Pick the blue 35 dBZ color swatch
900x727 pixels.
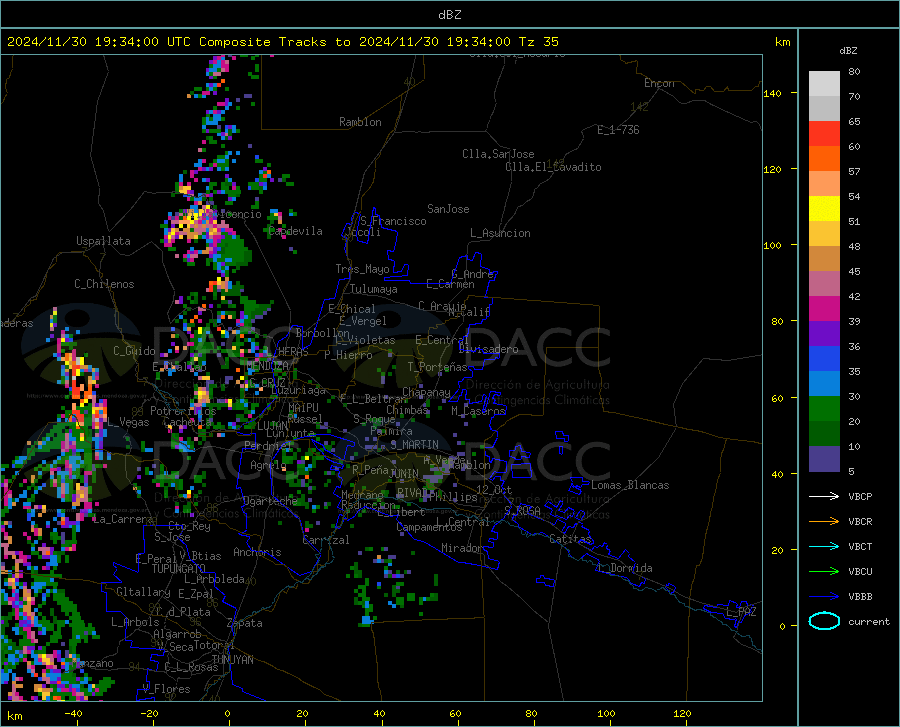coord(824,359)
